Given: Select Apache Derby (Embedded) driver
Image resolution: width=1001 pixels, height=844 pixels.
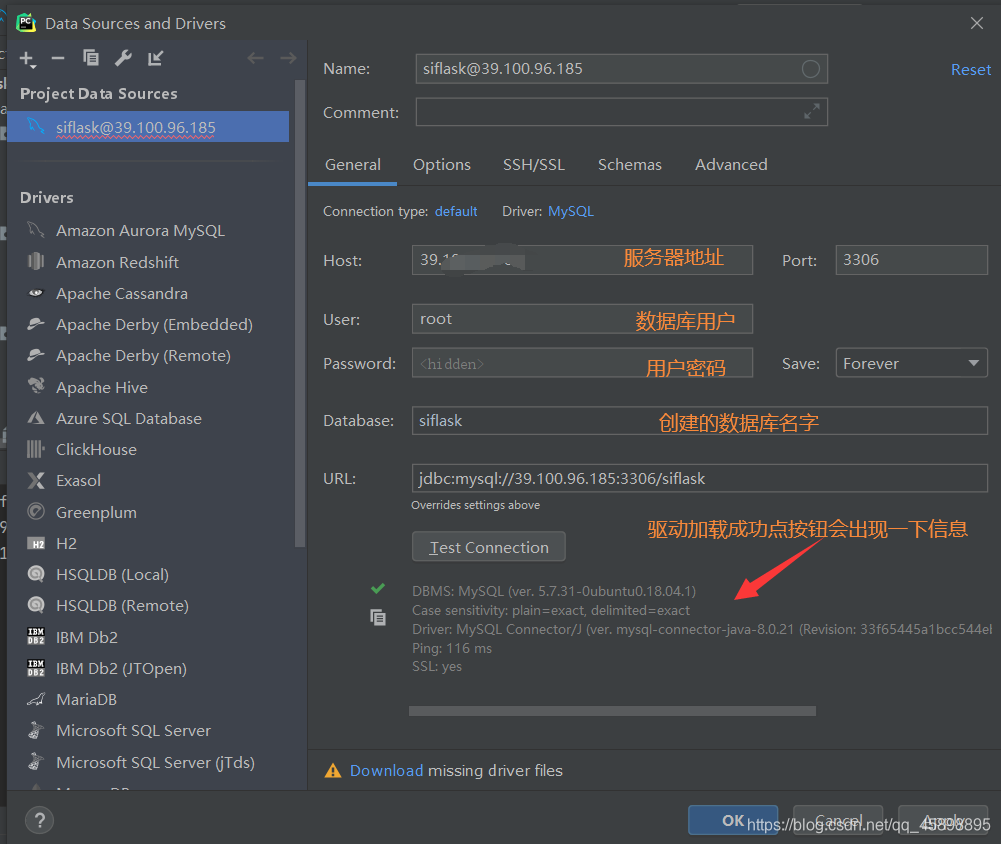Looking at the screenshot, I should click(x=154, y=324).
